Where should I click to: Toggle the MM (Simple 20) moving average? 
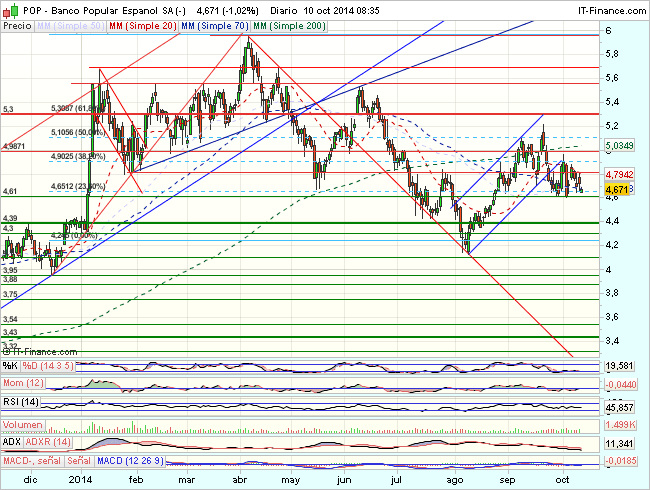click(x=139, y=23)
